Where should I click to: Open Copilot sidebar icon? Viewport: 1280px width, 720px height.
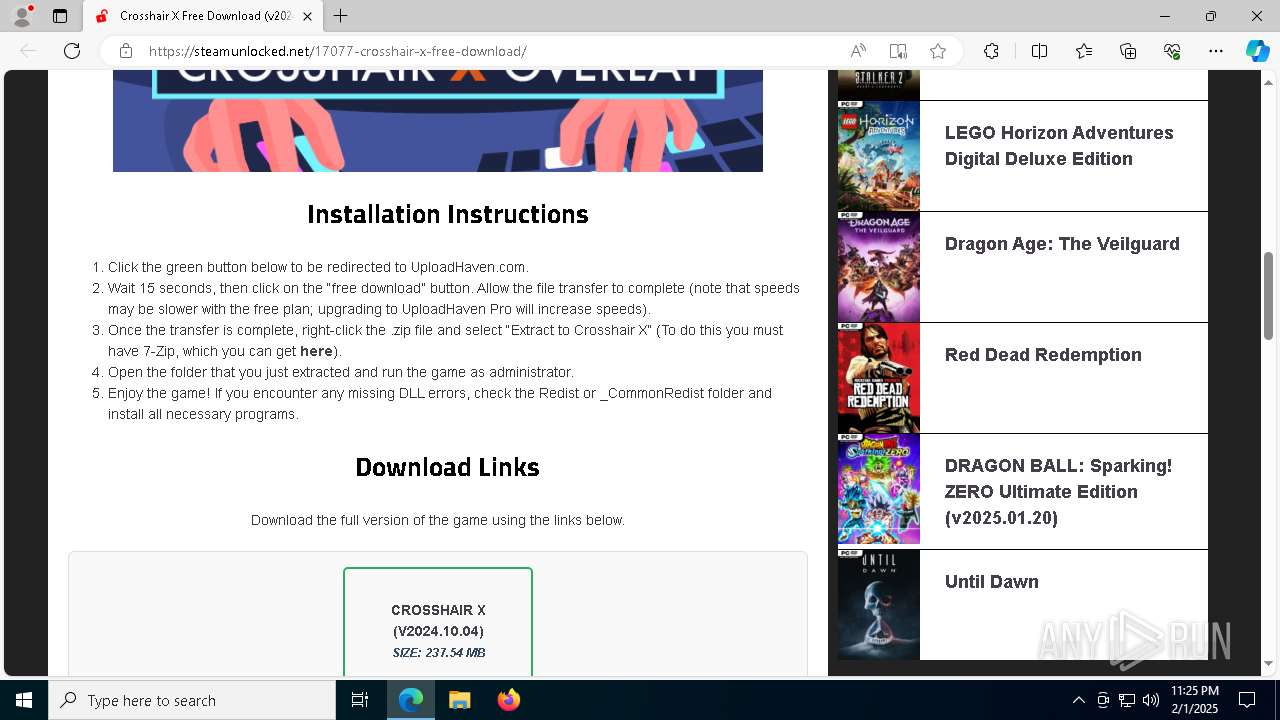pos(1257,51)
